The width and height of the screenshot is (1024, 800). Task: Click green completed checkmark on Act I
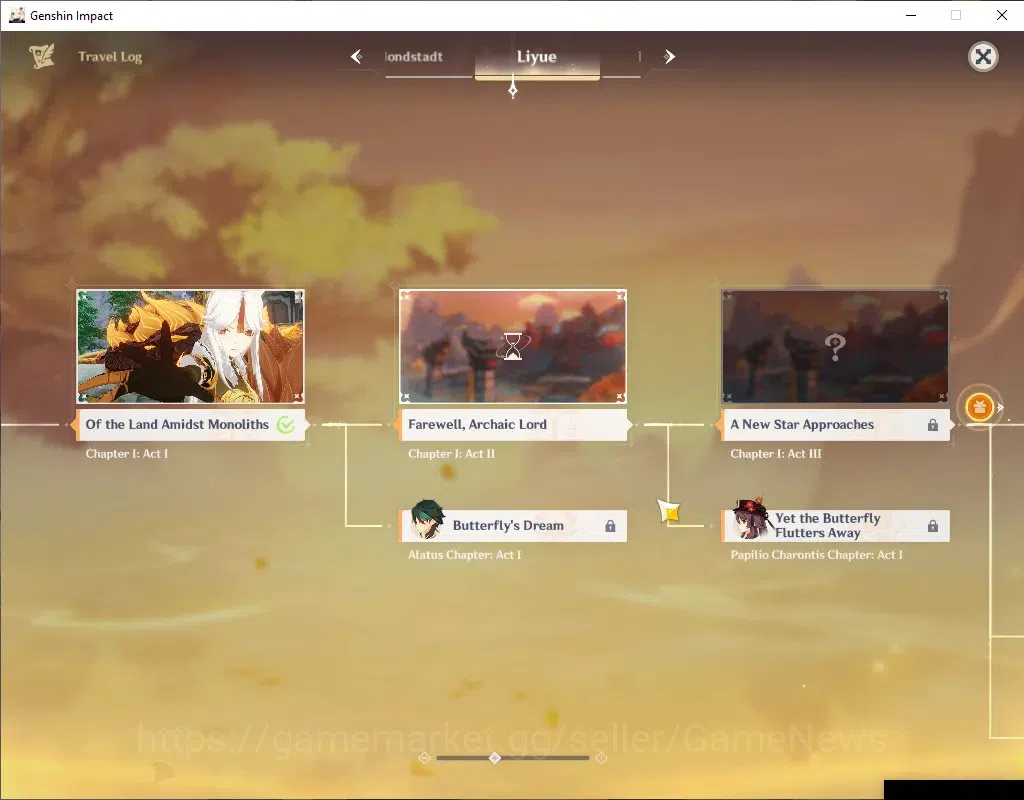(285, 425)
